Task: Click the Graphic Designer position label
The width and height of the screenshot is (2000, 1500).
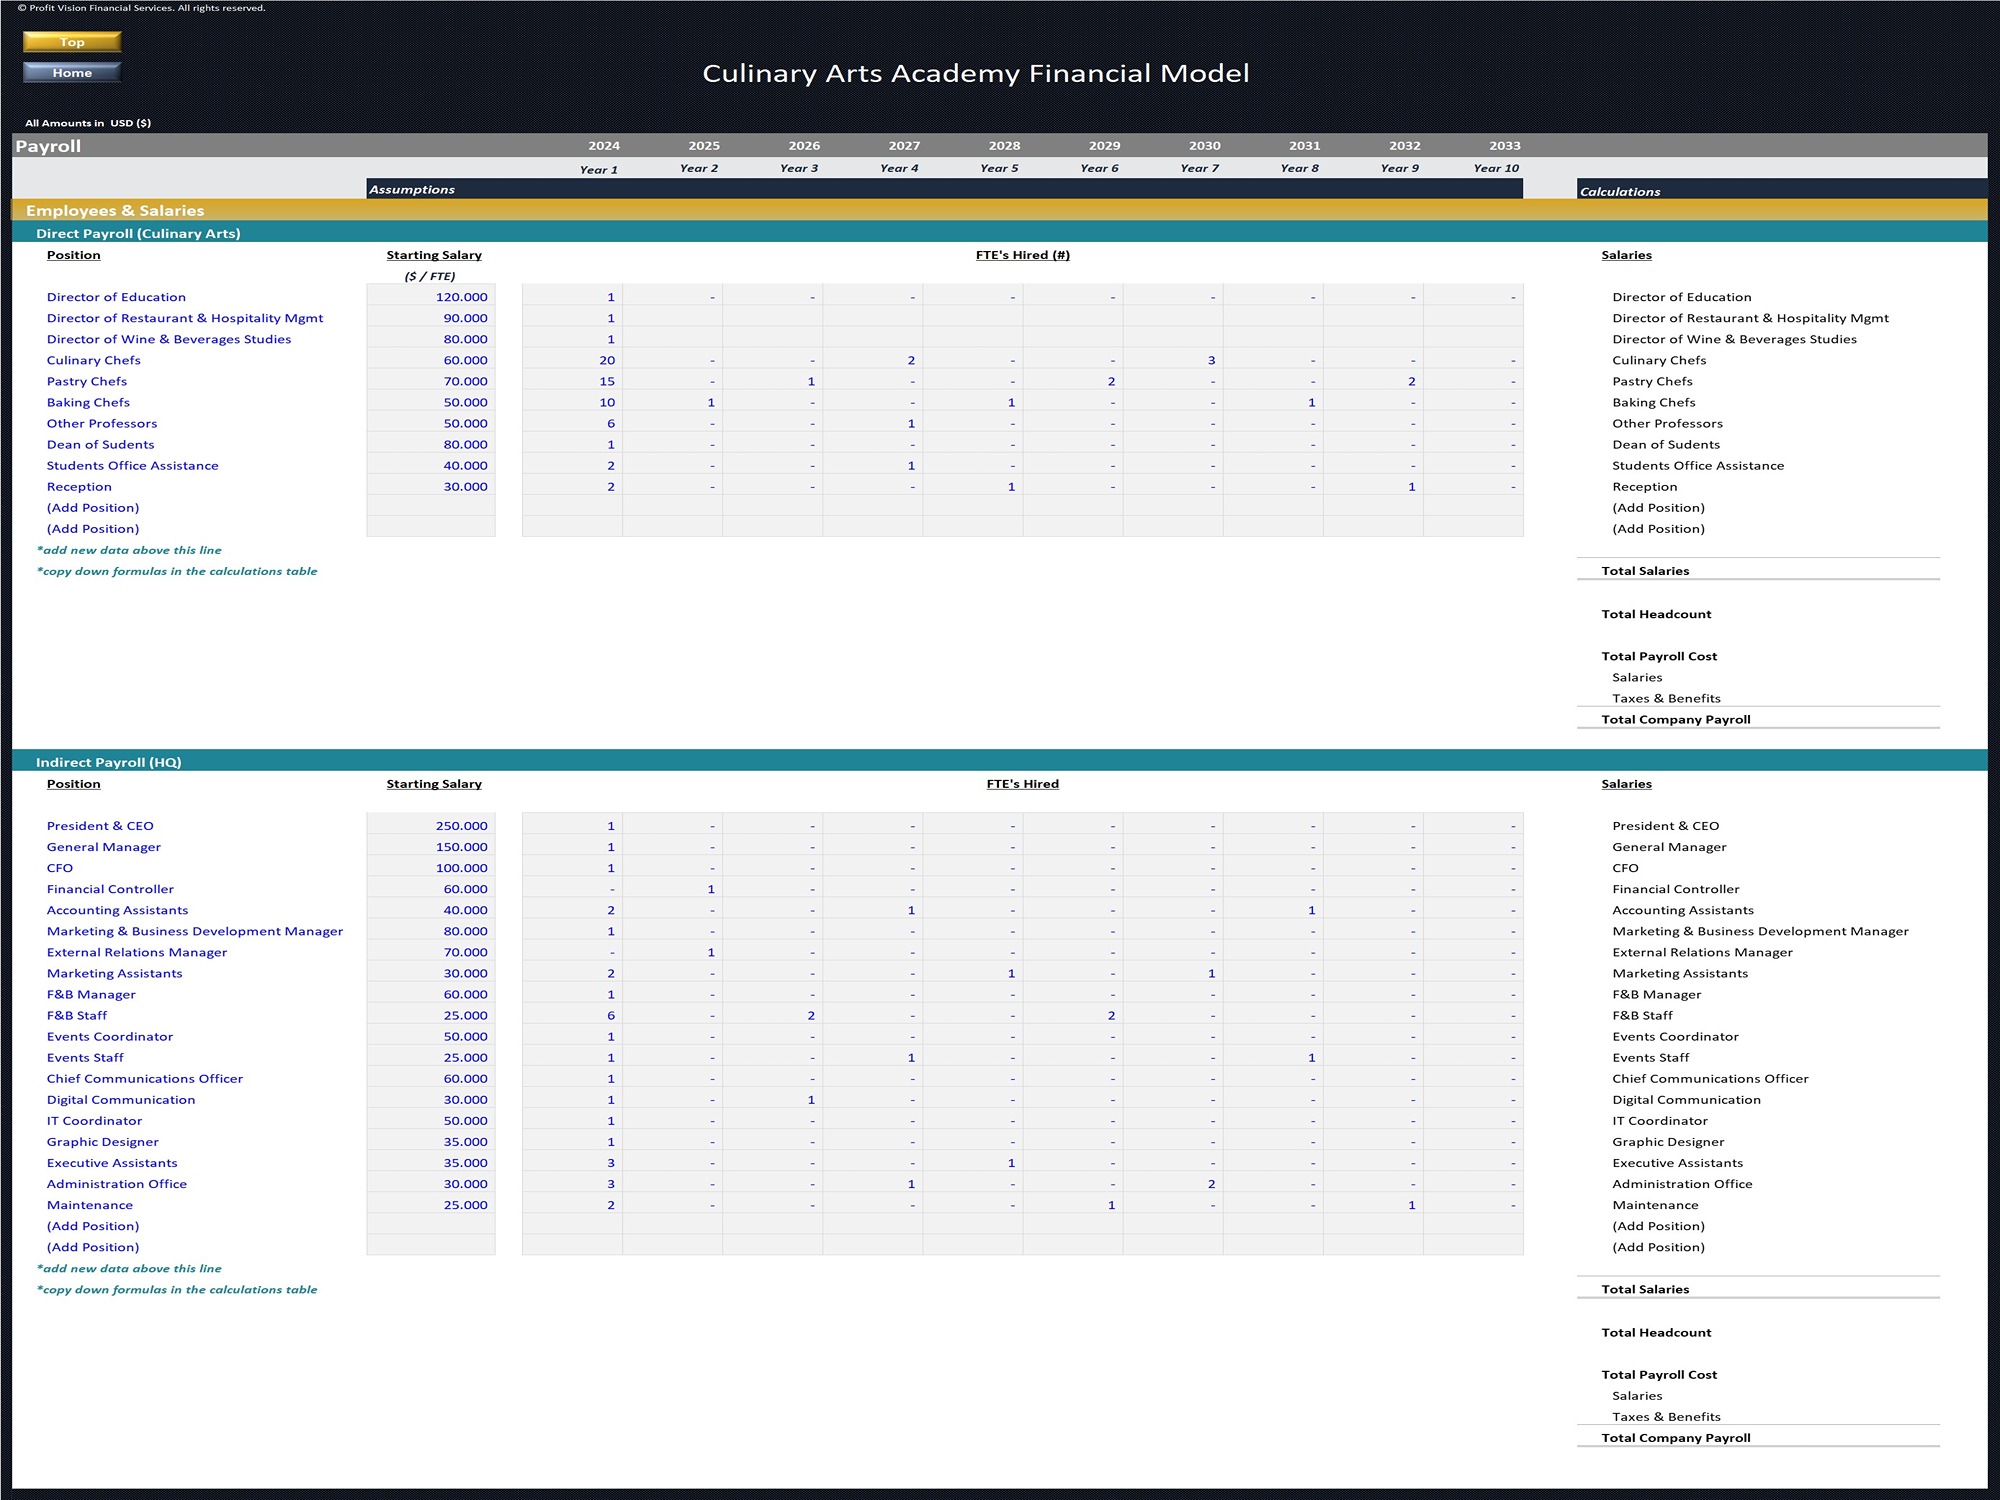Action: [x=103, y=1142]
